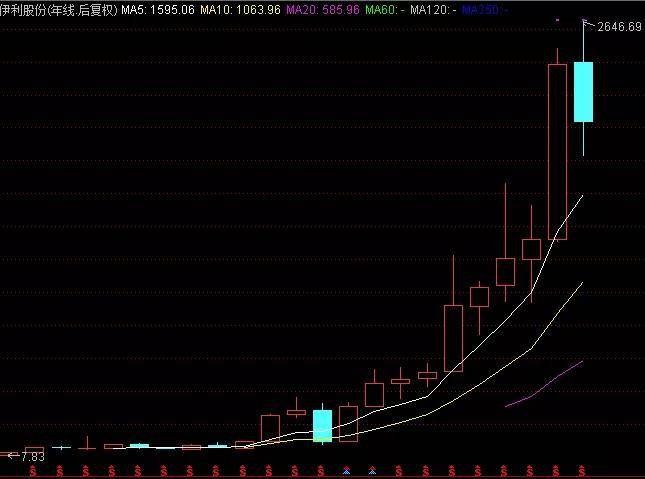Click the 伊利股份(年线,后复权) chart title
The width and height of the screenshot is (645, 479).
[x=59, y=10]
